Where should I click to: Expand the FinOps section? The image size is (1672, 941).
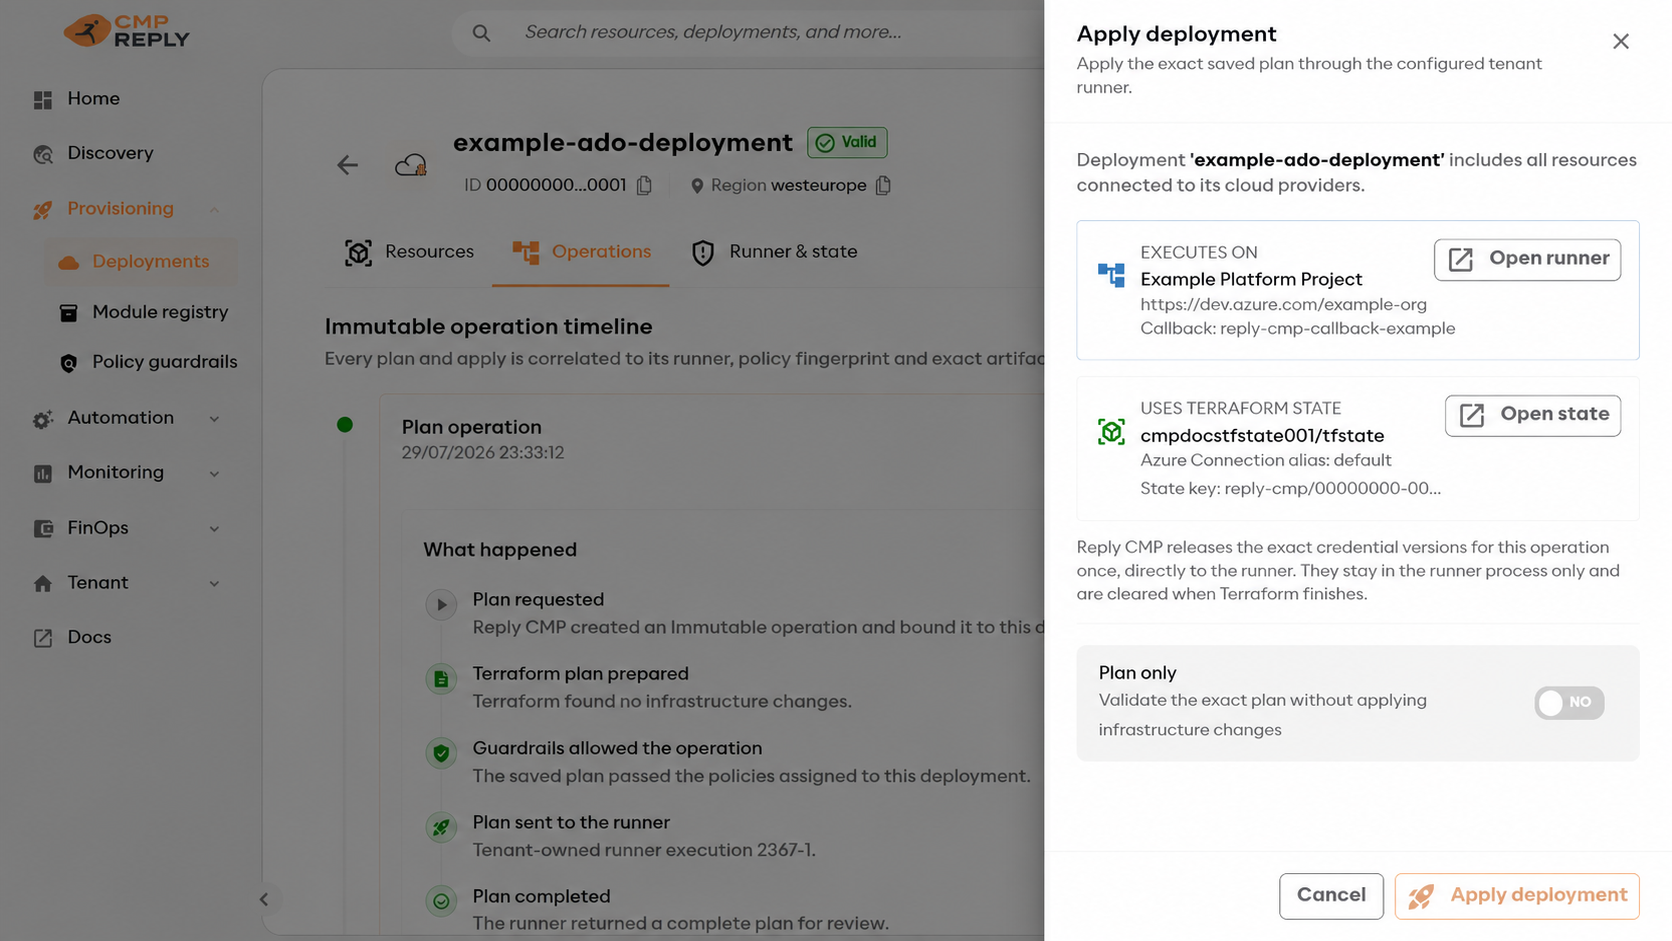coord(214,528)
